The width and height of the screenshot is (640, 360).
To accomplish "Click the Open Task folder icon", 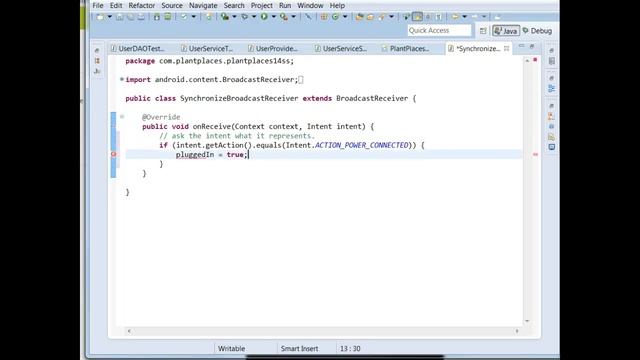I will pyautogui.click(x=370, y=17).
